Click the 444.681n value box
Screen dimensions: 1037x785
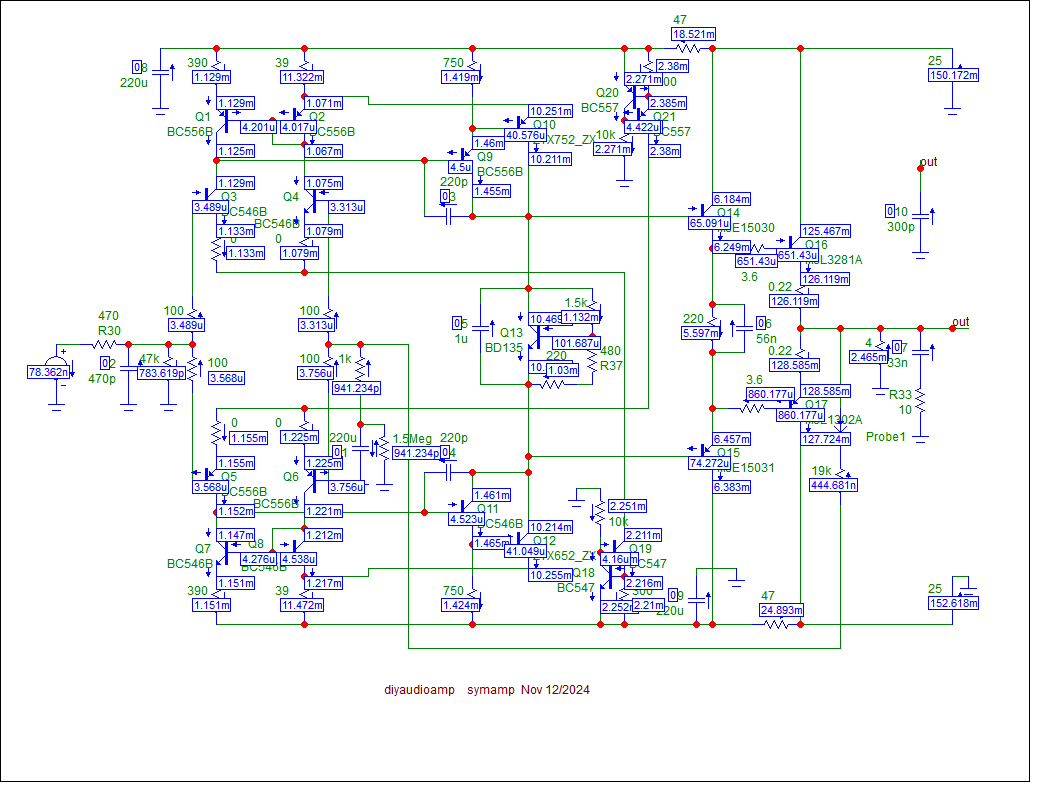pos(833,485)
